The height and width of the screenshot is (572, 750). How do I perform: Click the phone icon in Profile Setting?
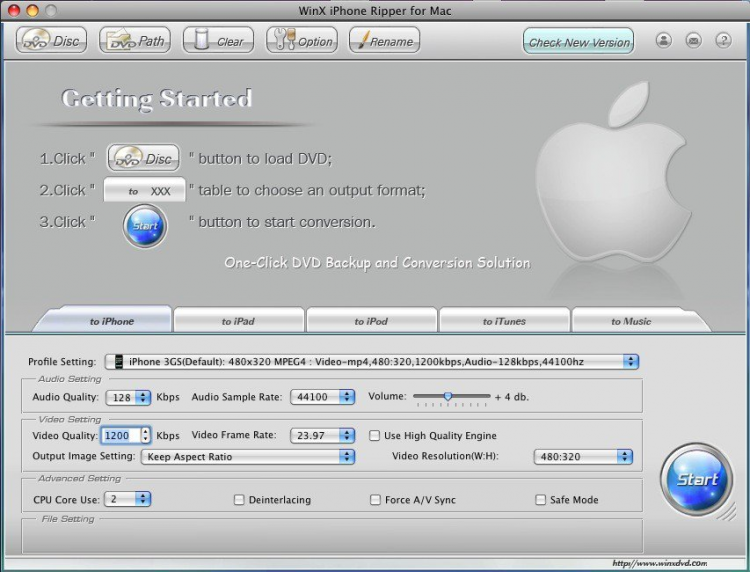click(119, 362)
